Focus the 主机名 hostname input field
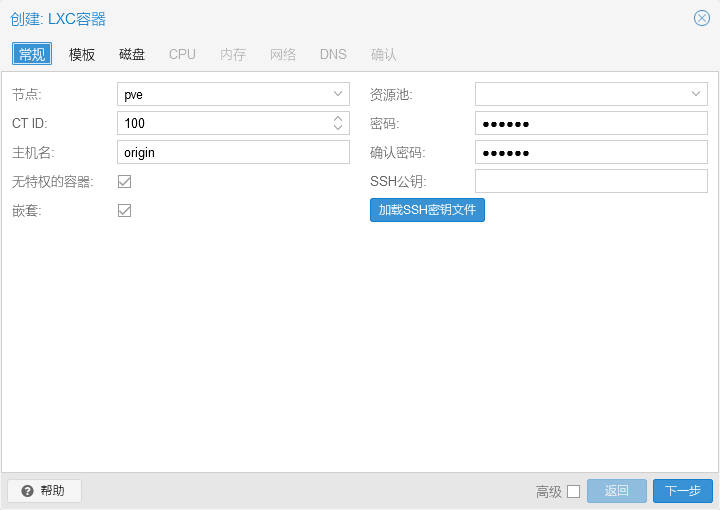720x510 pixels. (x=232, y=152)
